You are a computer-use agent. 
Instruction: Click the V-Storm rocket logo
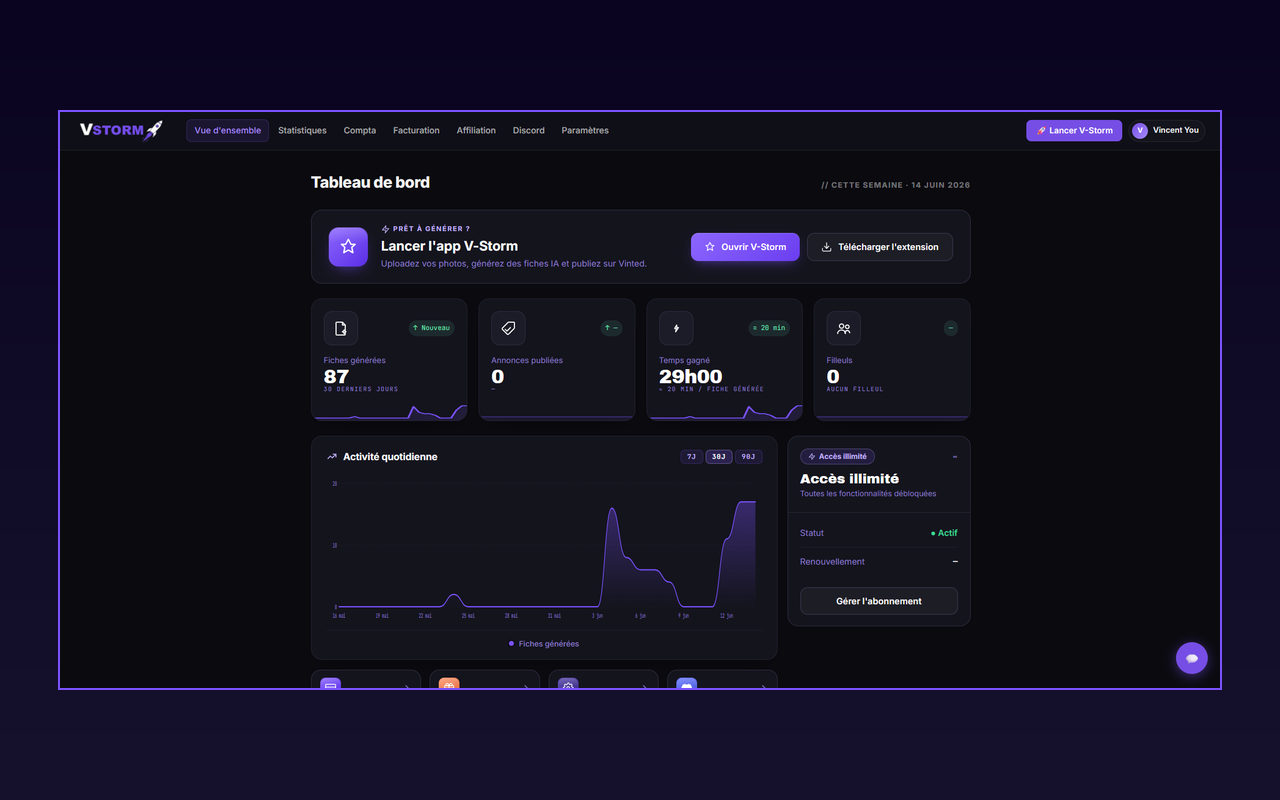pos(121,130)
